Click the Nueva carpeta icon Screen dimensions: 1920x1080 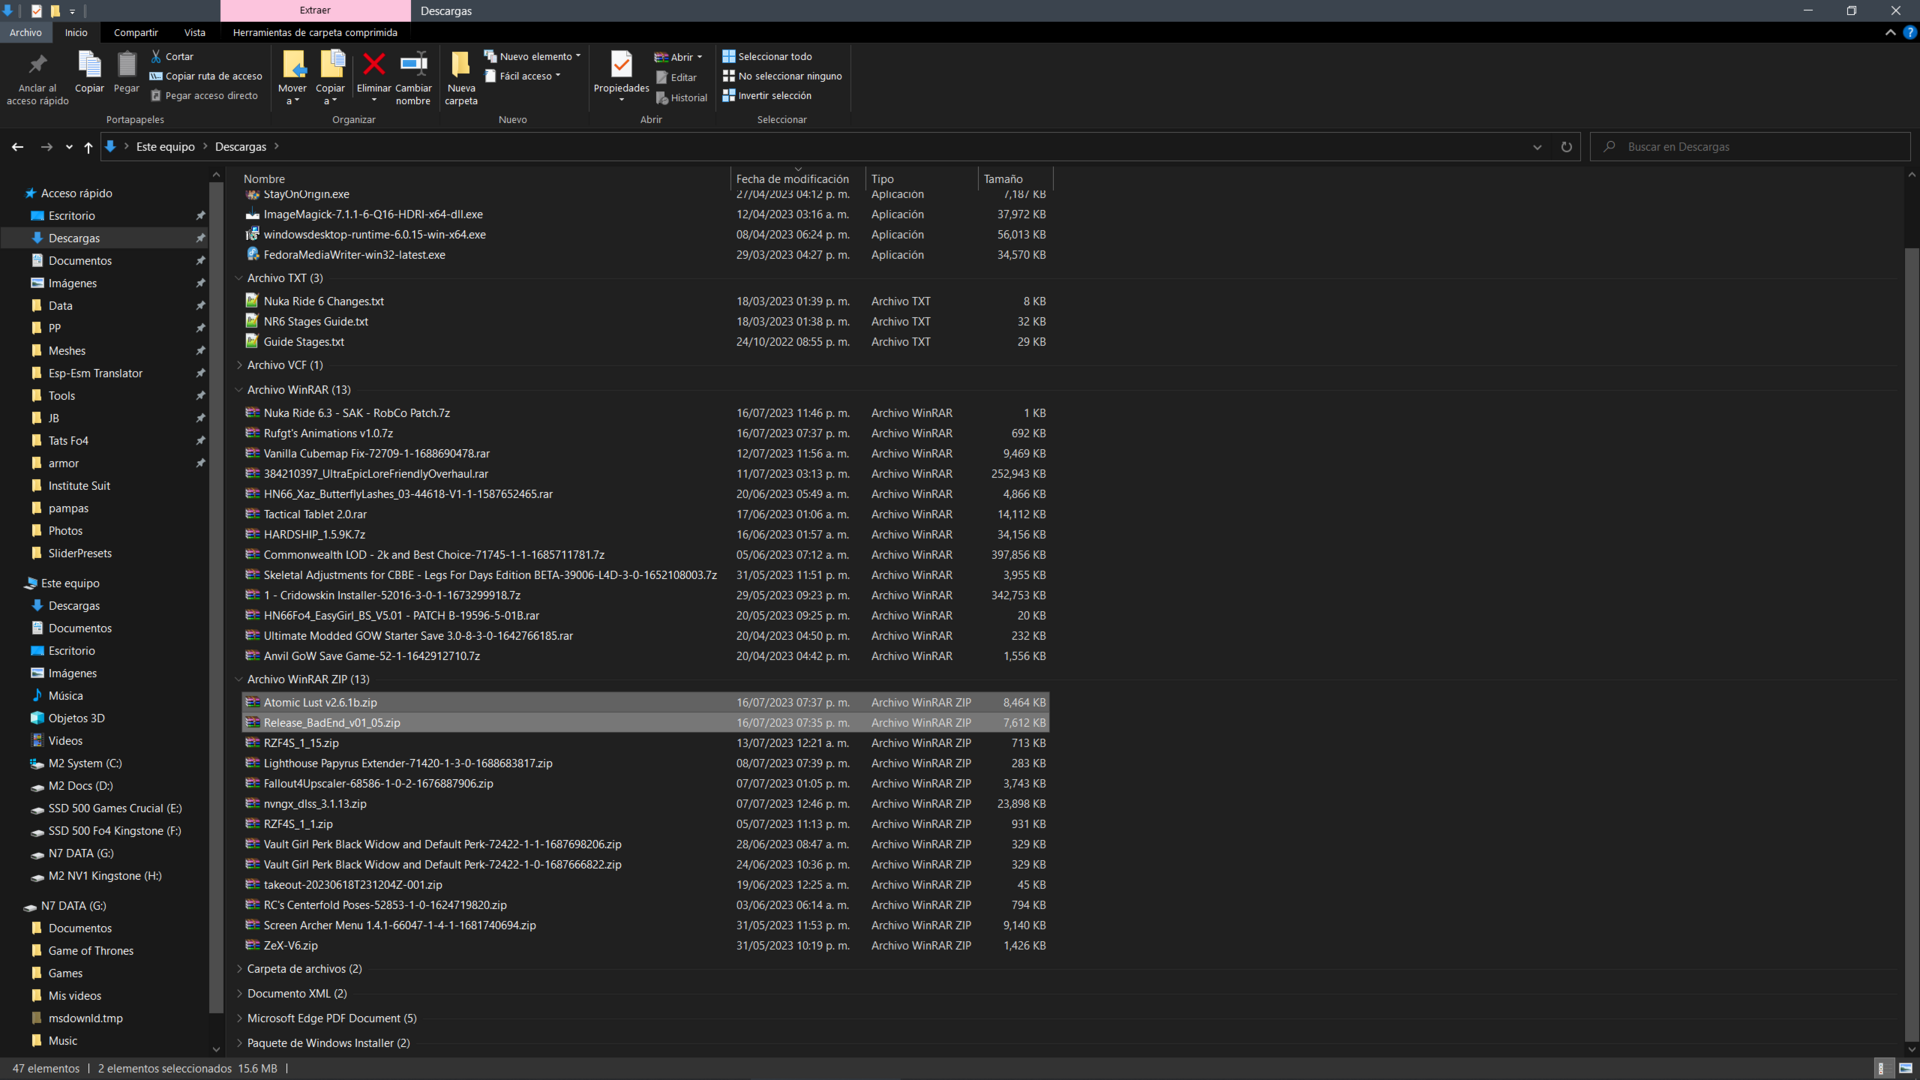(x=461, y=65)
